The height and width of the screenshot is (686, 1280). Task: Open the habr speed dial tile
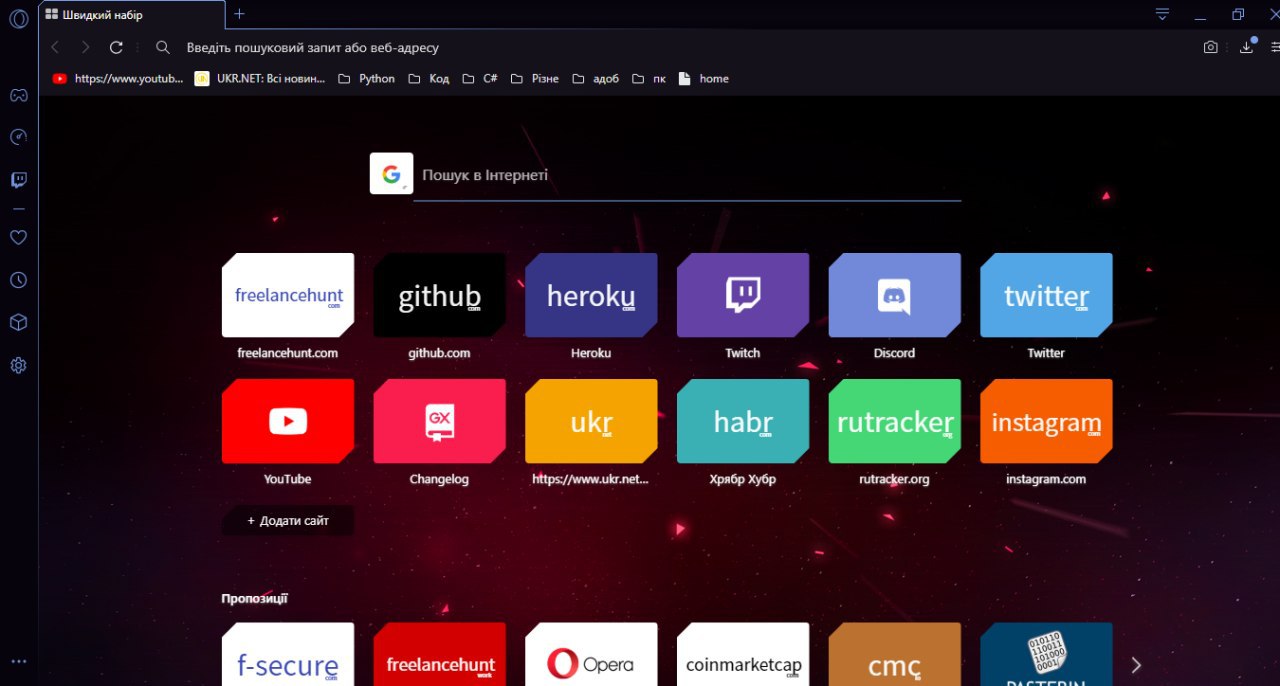click(743, 421)
